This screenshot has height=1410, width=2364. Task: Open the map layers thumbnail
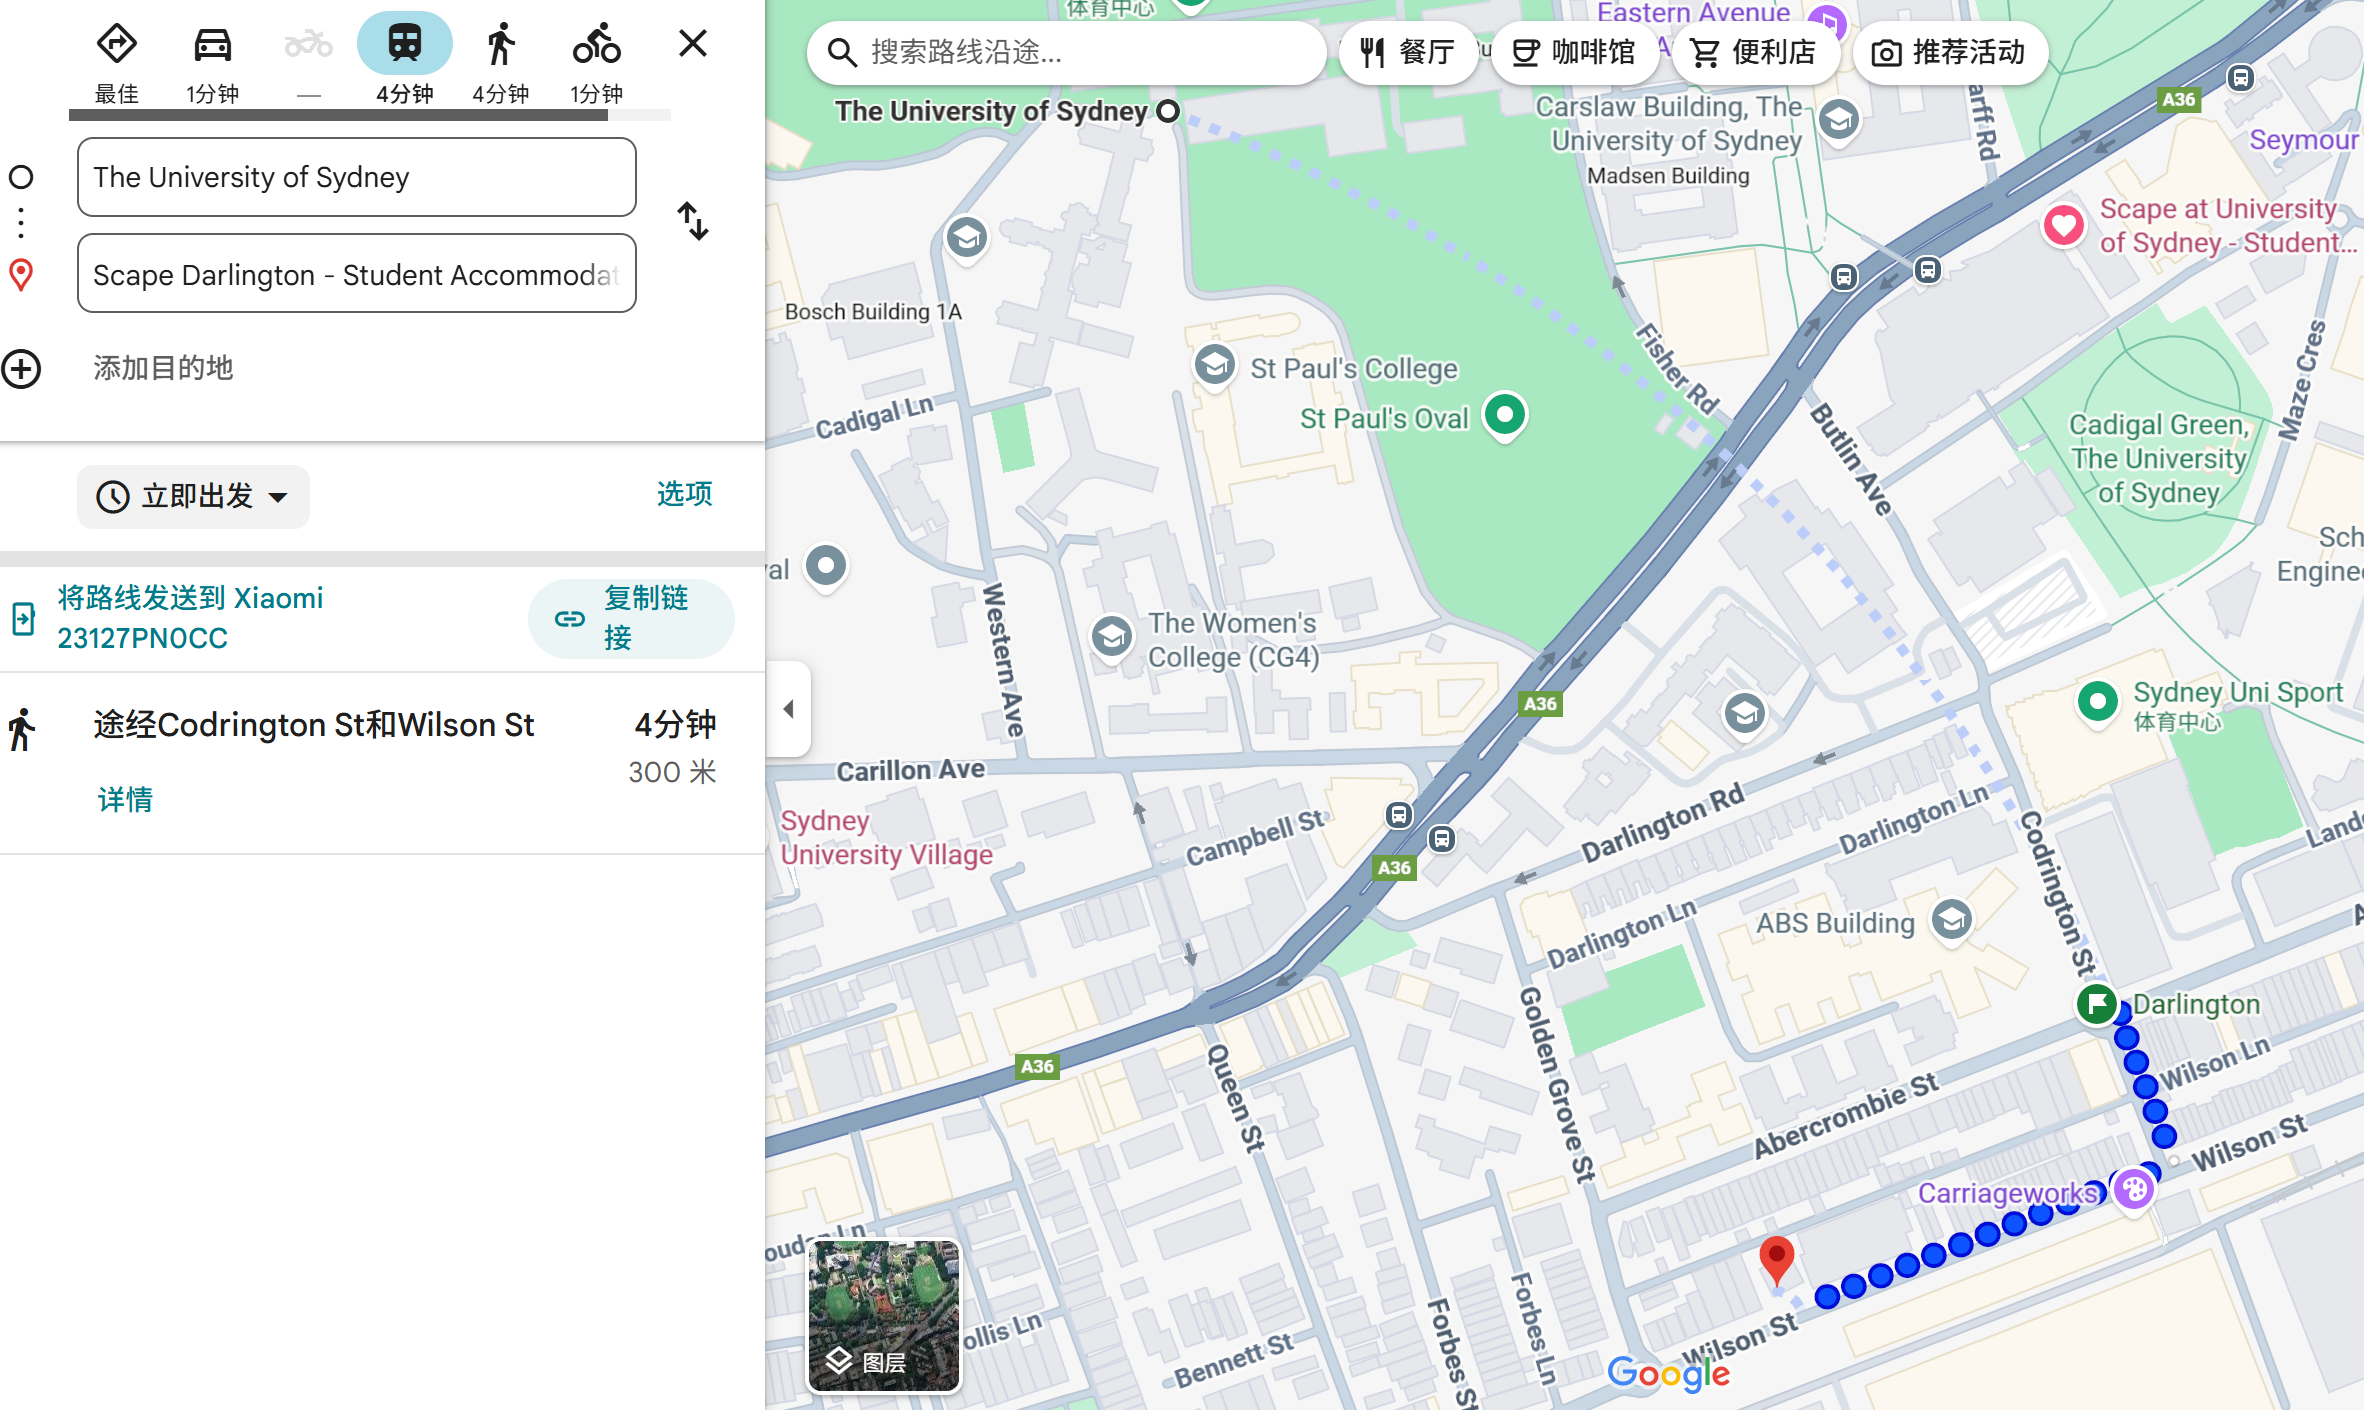[884, 1316]
